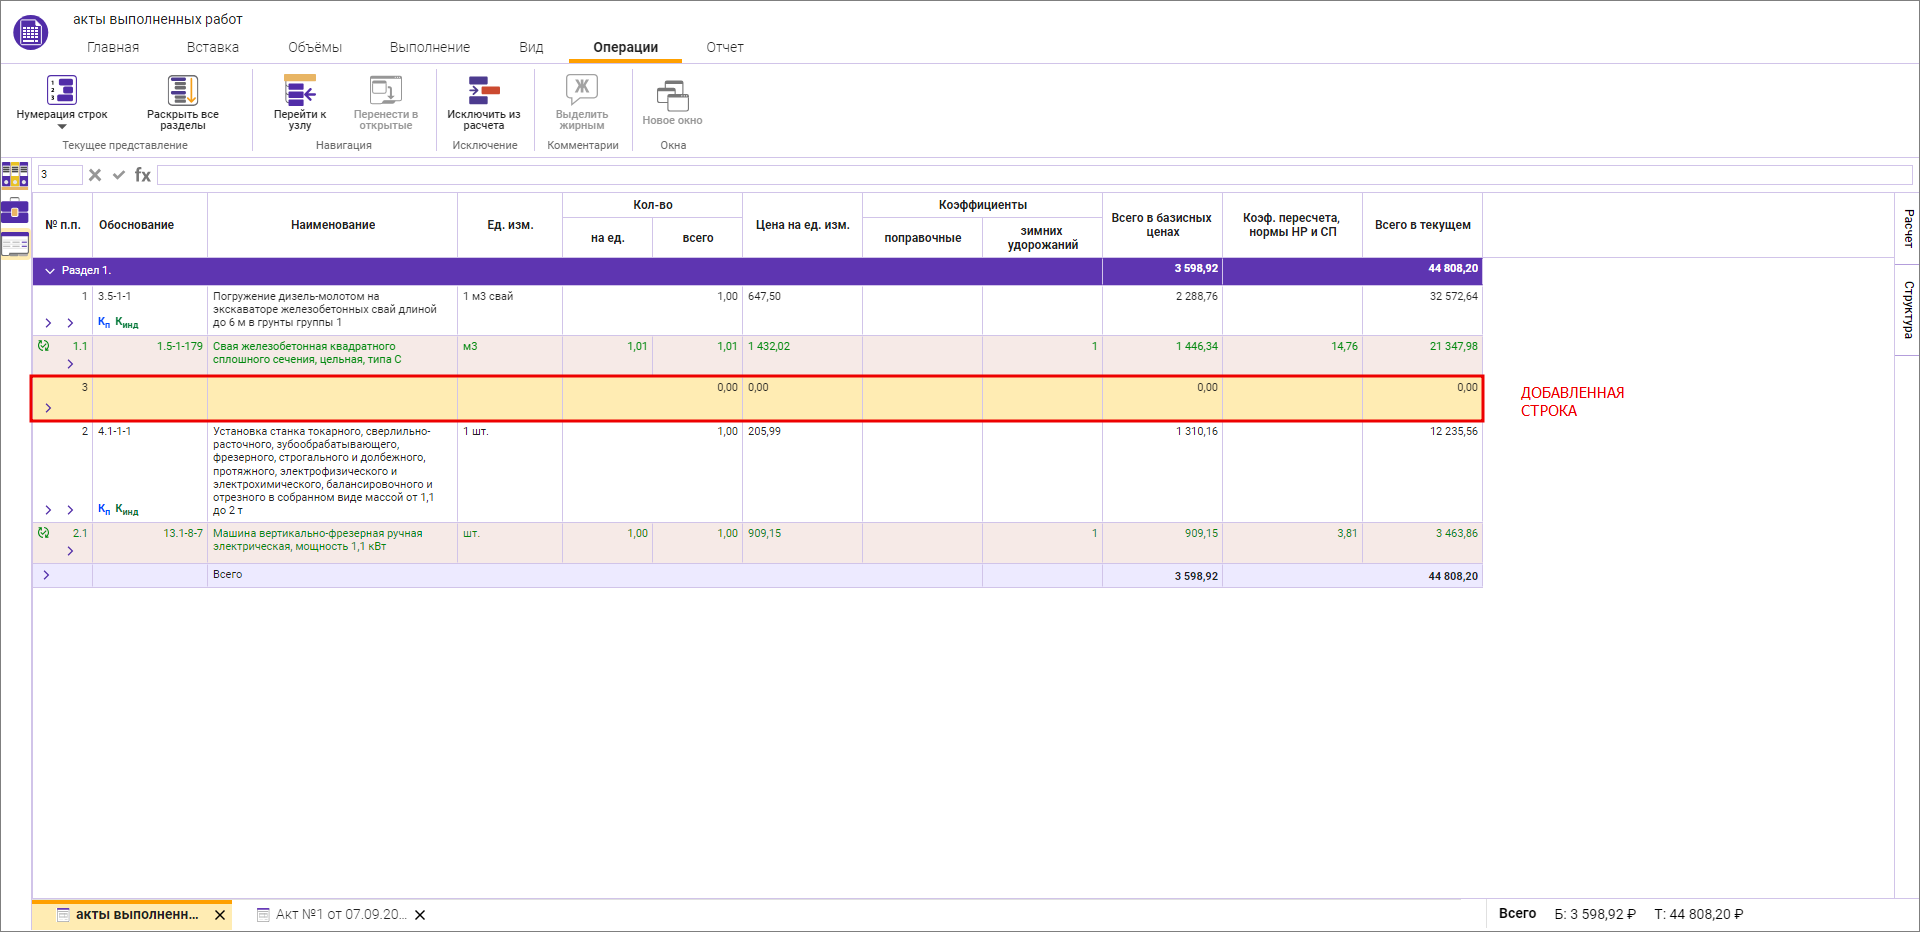This screenshot has width=1920, height=932.
Task: Click the briefcase sidebar icon
Action: coord(15,210)
